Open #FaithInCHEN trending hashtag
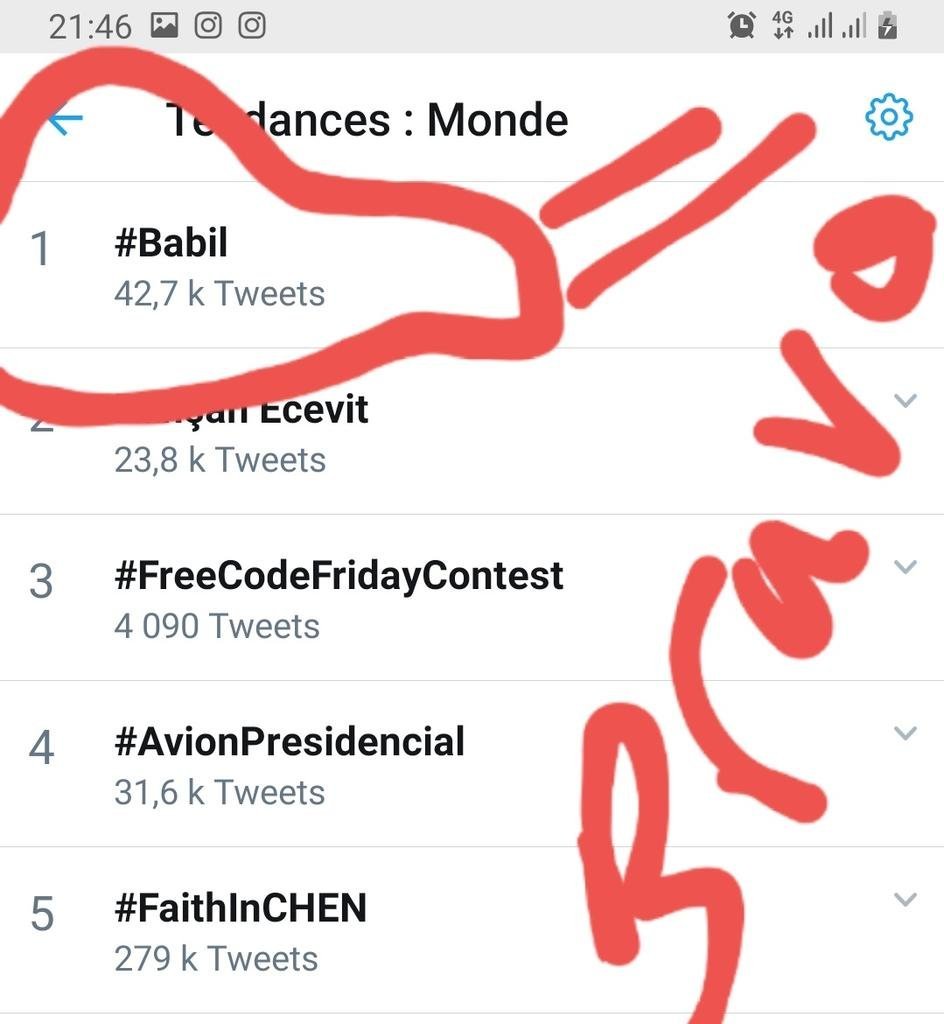 [x=241, y=908]
